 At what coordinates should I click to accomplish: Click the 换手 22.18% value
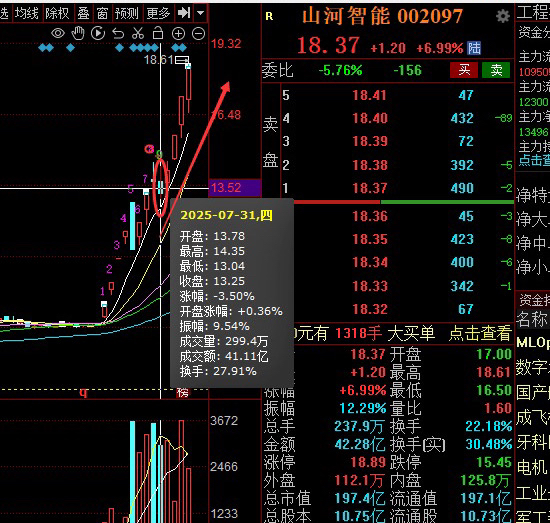coord(489,427)
